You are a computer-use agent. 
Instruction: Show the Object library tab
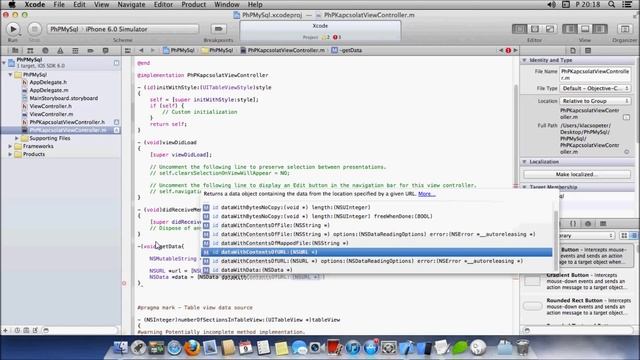point(588,224)
